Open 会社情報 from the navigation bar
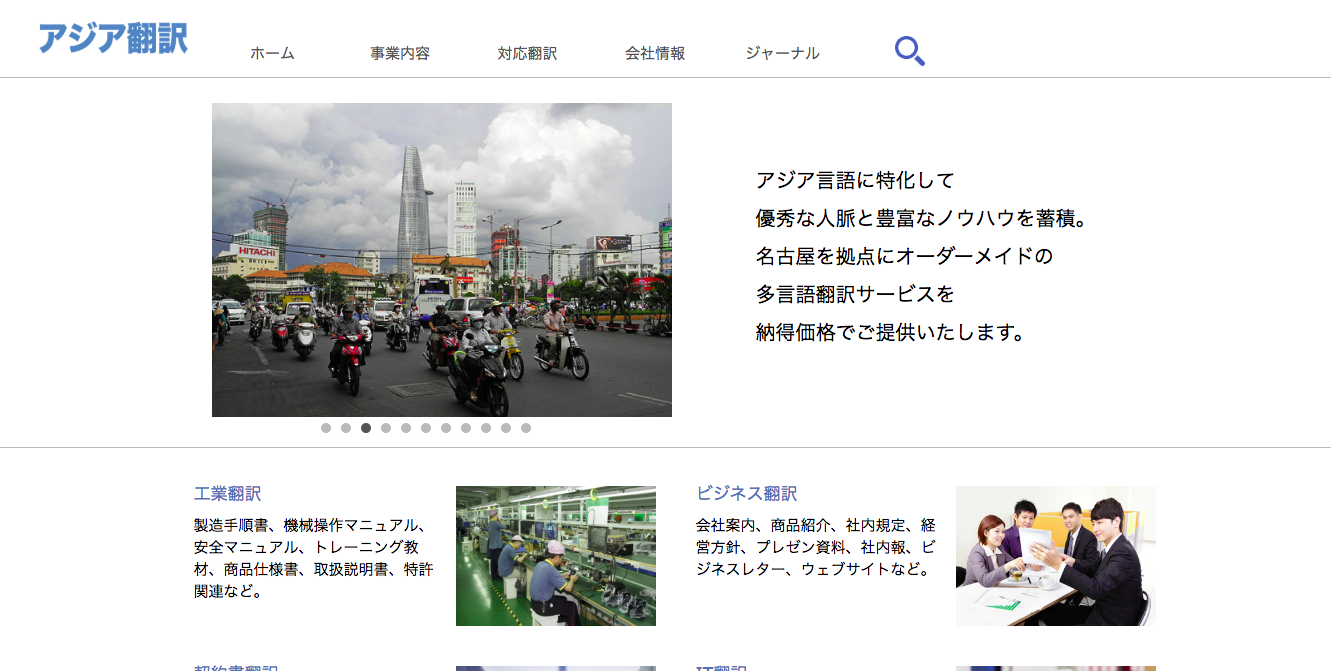Viewport: 1331px width, 671px height. (x=655, y=53)
